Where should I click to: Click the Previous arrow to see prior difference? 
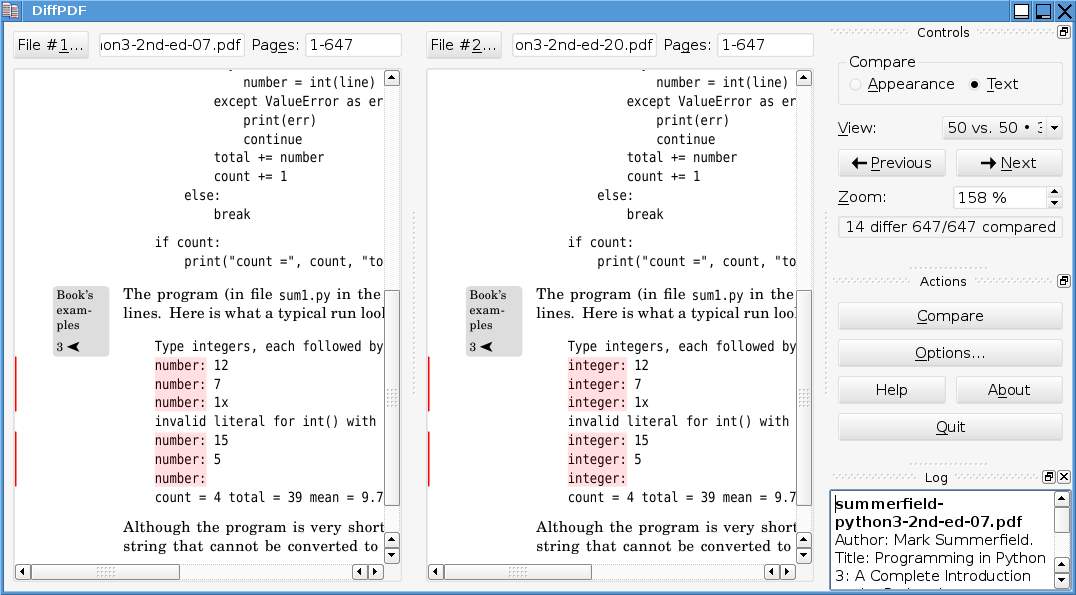[x=891, y=162]
